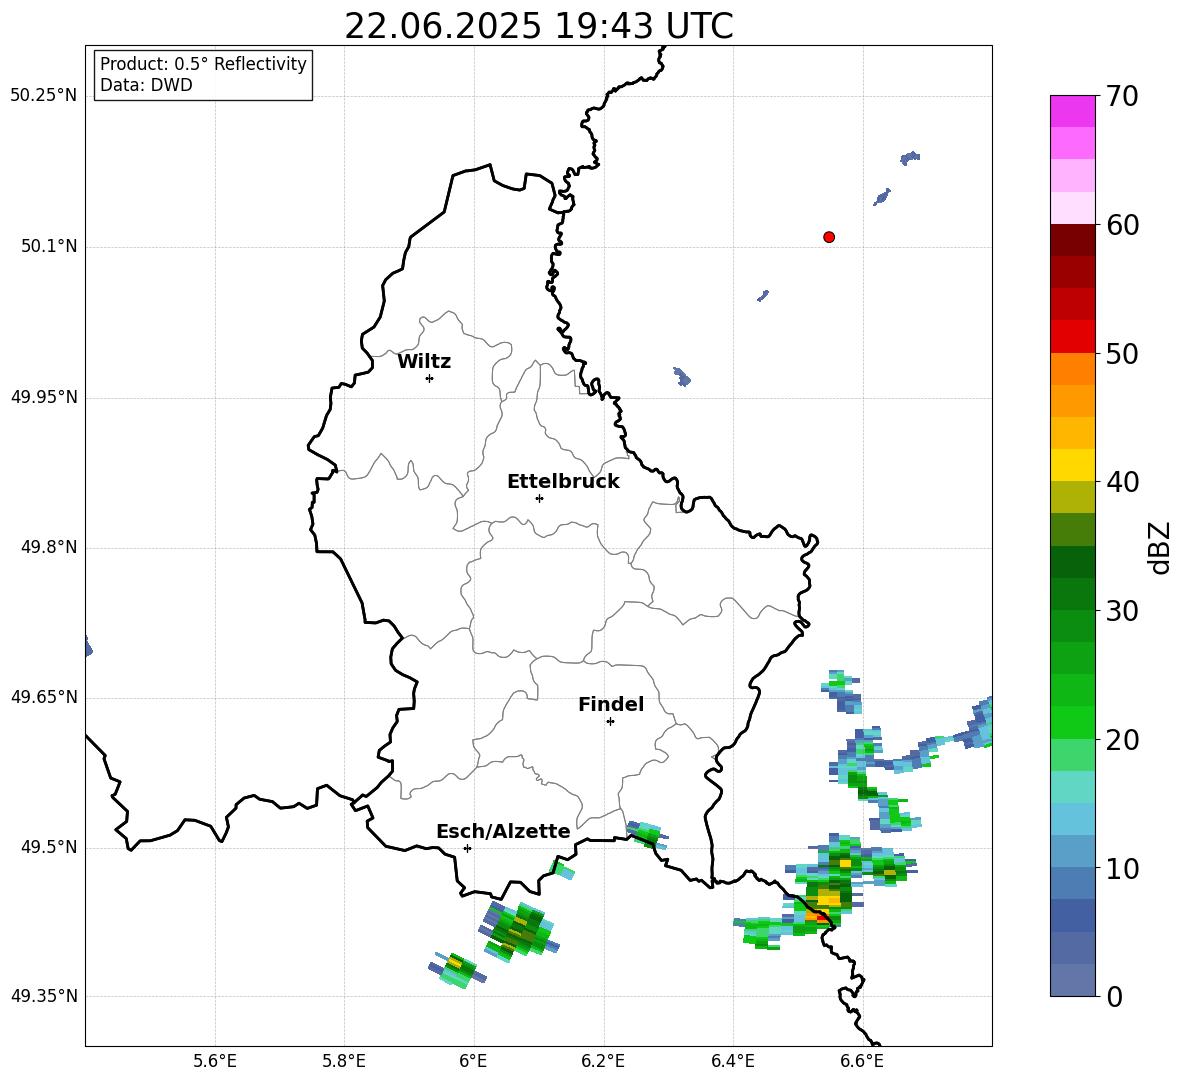Click the colorbar value 0
This screenshot has height=1081, width=1184.
coord(1115,996)
